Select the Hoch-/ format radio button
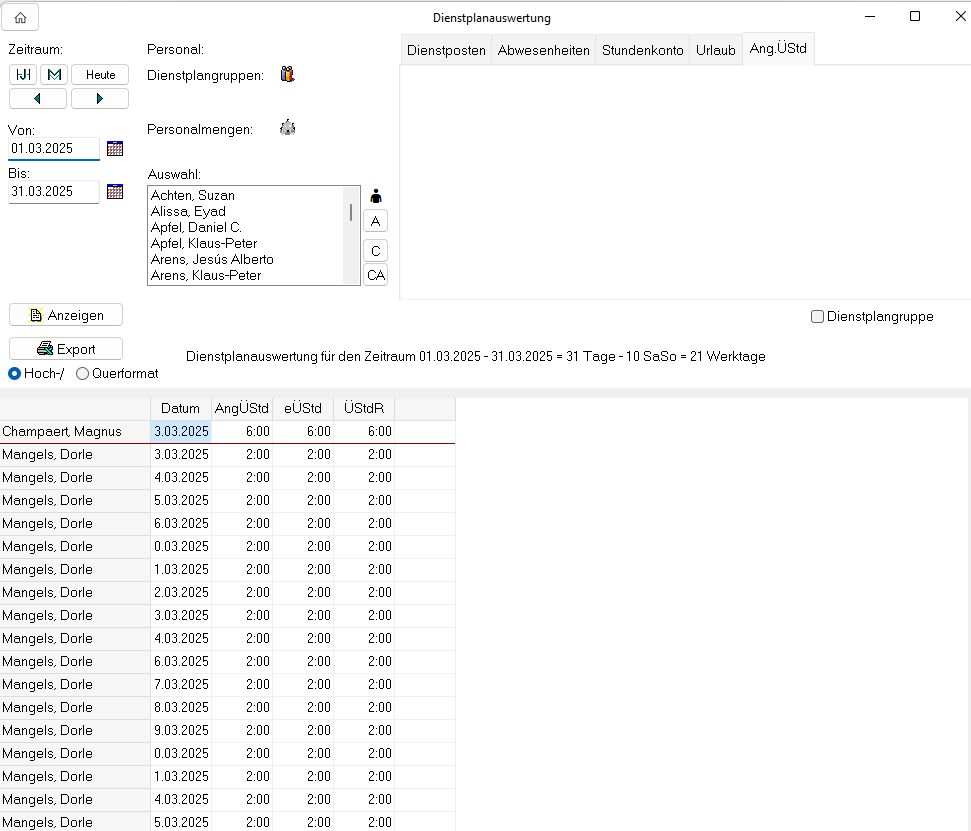This screenshot has width=971, height=831. pyautogui.click(x=15, y=373)
